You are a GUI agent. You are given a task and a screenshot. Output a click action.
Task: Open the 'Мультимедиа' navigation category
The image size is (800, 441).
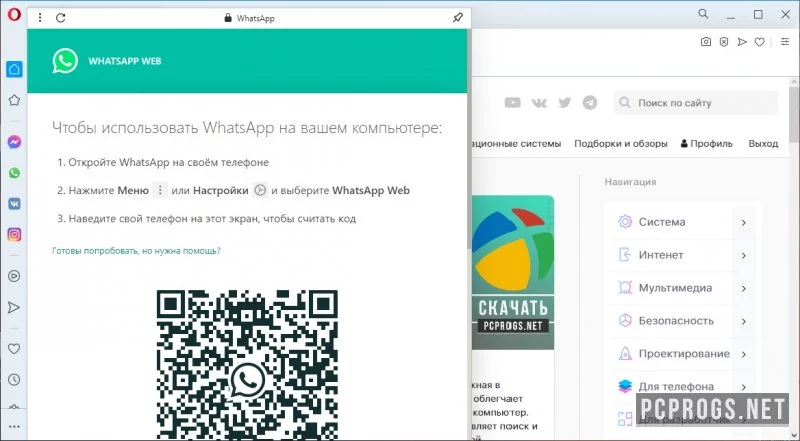[682, 288]
